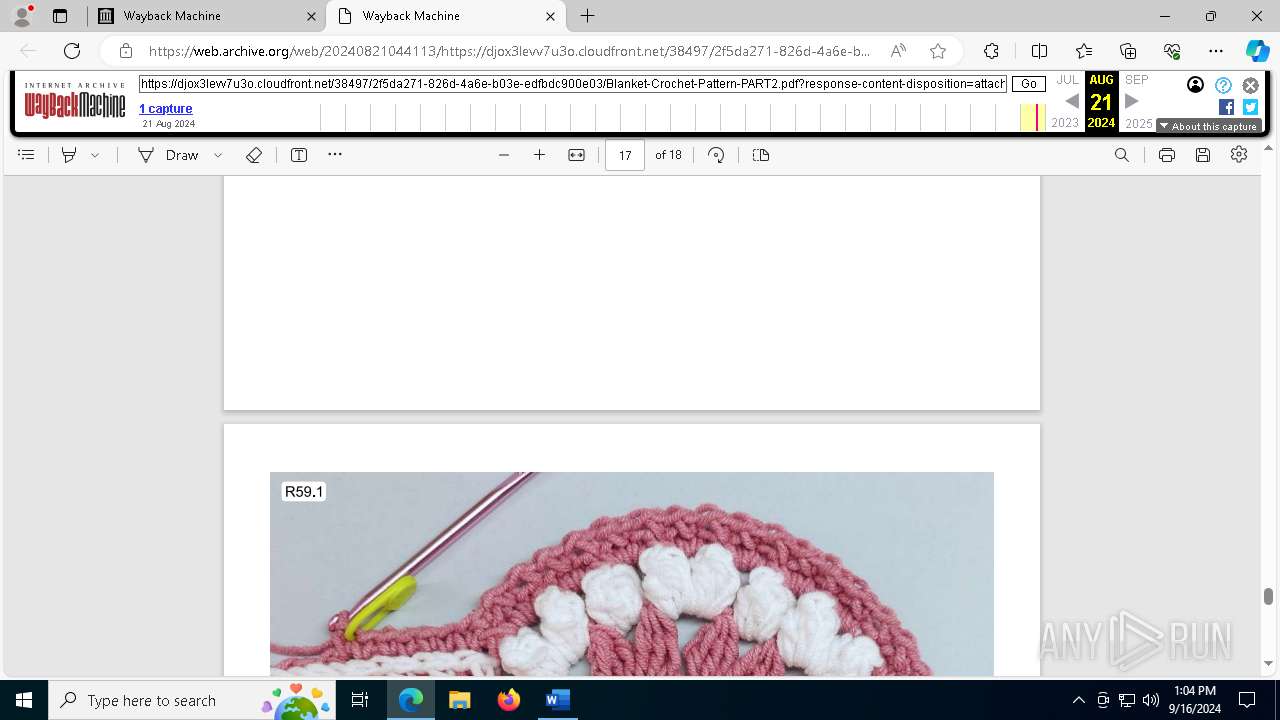Open Browser essentials
This screenshot has height=720, width=1280.
(1172, 51)
